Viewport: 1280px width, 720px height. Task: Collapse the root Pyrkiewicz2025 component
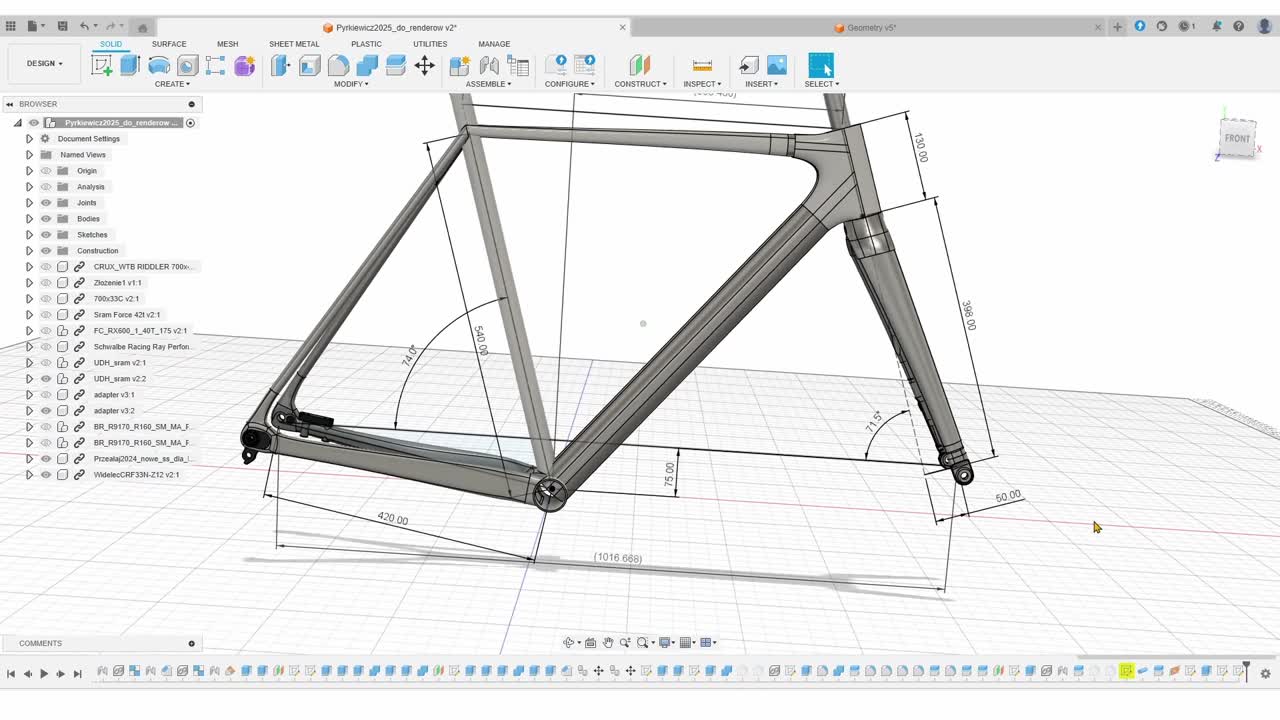[x=17, y=123]
